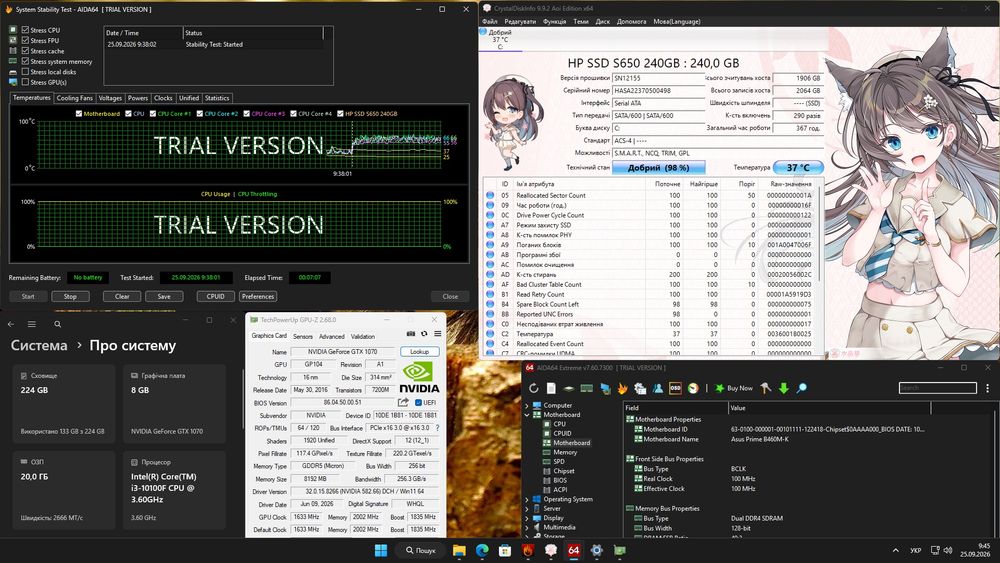Viewport: 1000px width, 563px height.
Task: Uncheck Stress system memory checkbox
Action: pos(26,61)
